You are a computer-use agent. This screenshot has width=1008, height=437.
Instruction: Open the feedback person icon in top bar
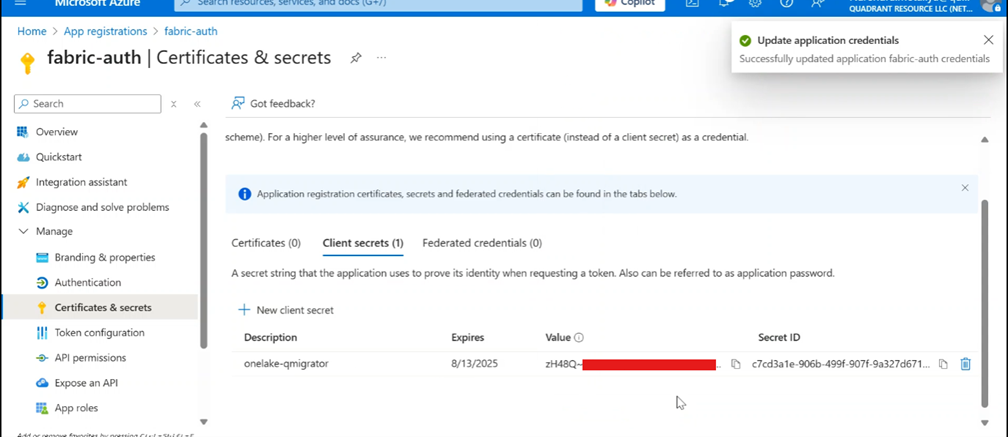pos(817,3)
